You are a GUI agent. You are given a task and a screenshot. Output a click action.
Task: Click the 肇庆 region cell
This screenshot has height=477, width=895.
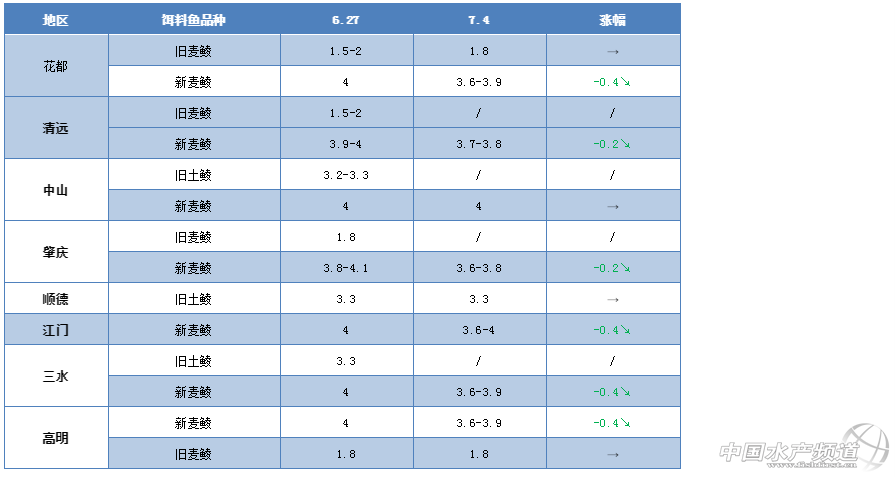[56, 252]
